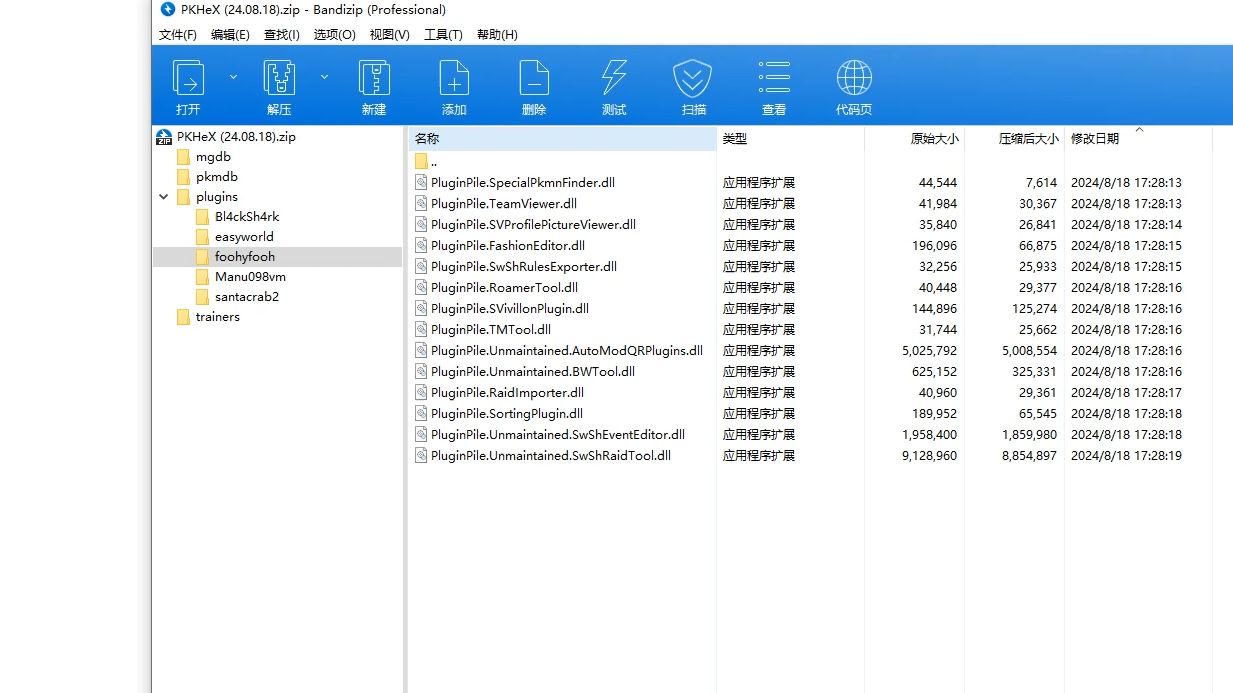Open the 解压 (Extract) tool icon
1233x693 pixels.
[x=278, y=84]
